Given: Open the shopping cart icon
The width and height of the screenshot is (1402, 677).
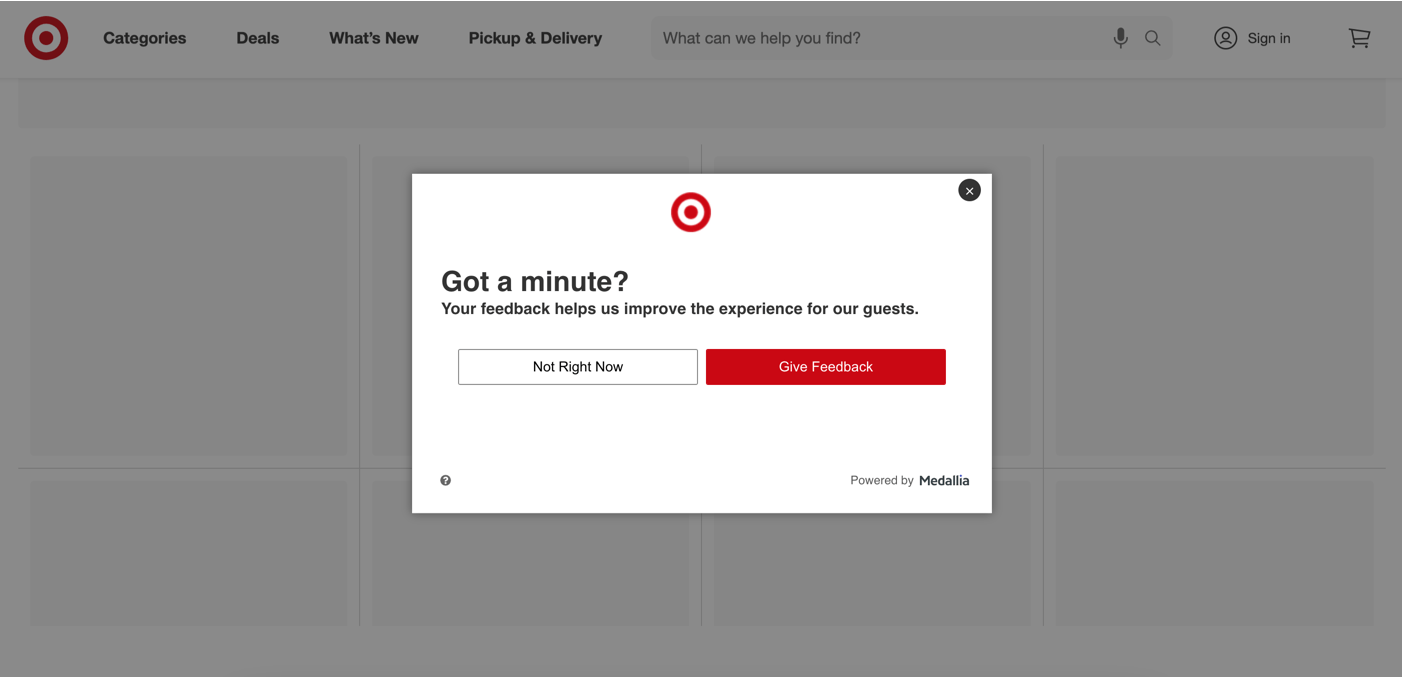Looking at the screenshot, I should [x=1359, y=37].
